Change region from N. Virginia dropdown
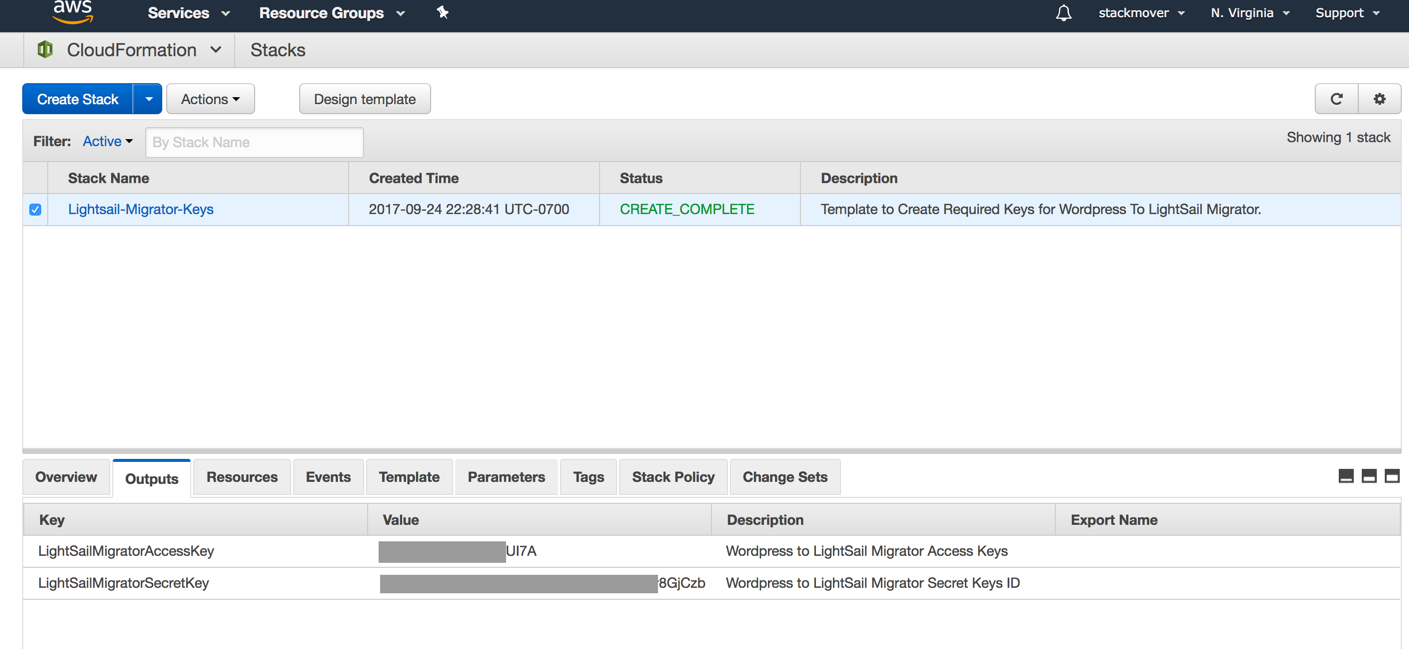The image size is (1409, 649). pyautogui.click(x=1250, y=13)
